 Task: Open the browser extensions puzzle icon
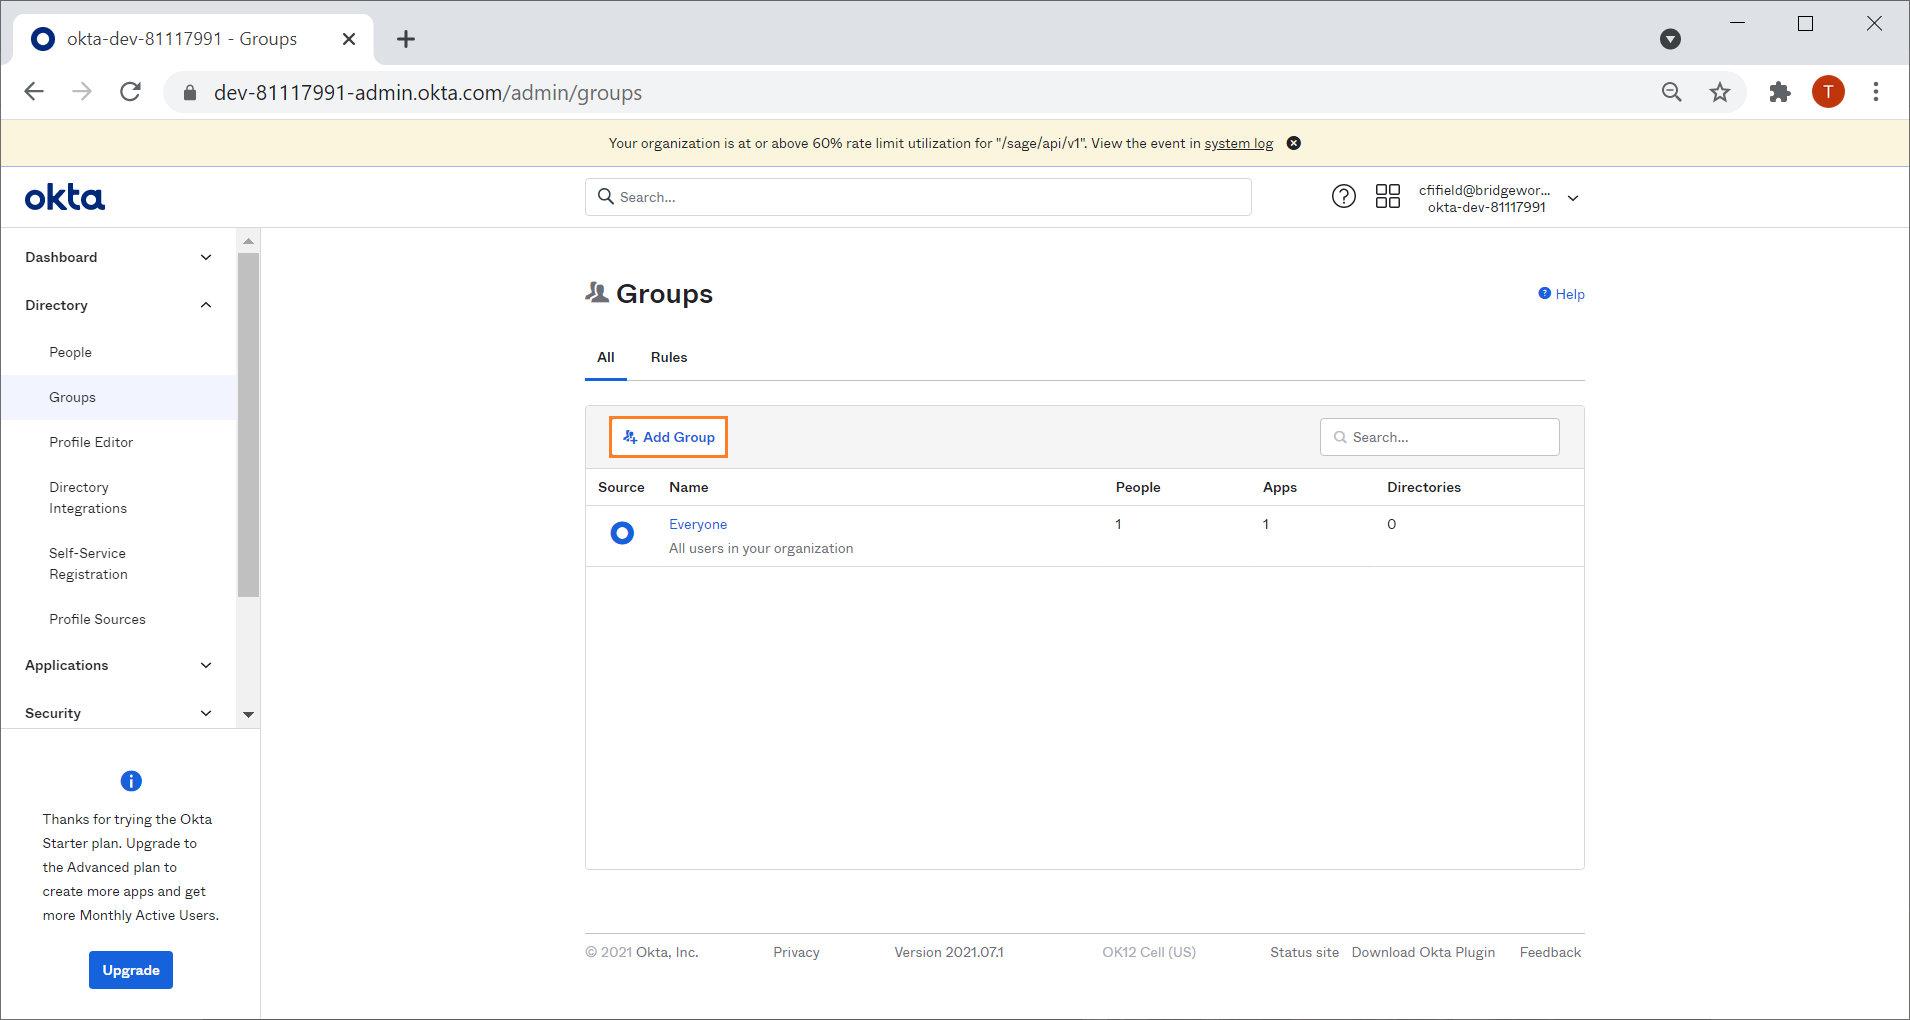click(x=1780, y=92)
